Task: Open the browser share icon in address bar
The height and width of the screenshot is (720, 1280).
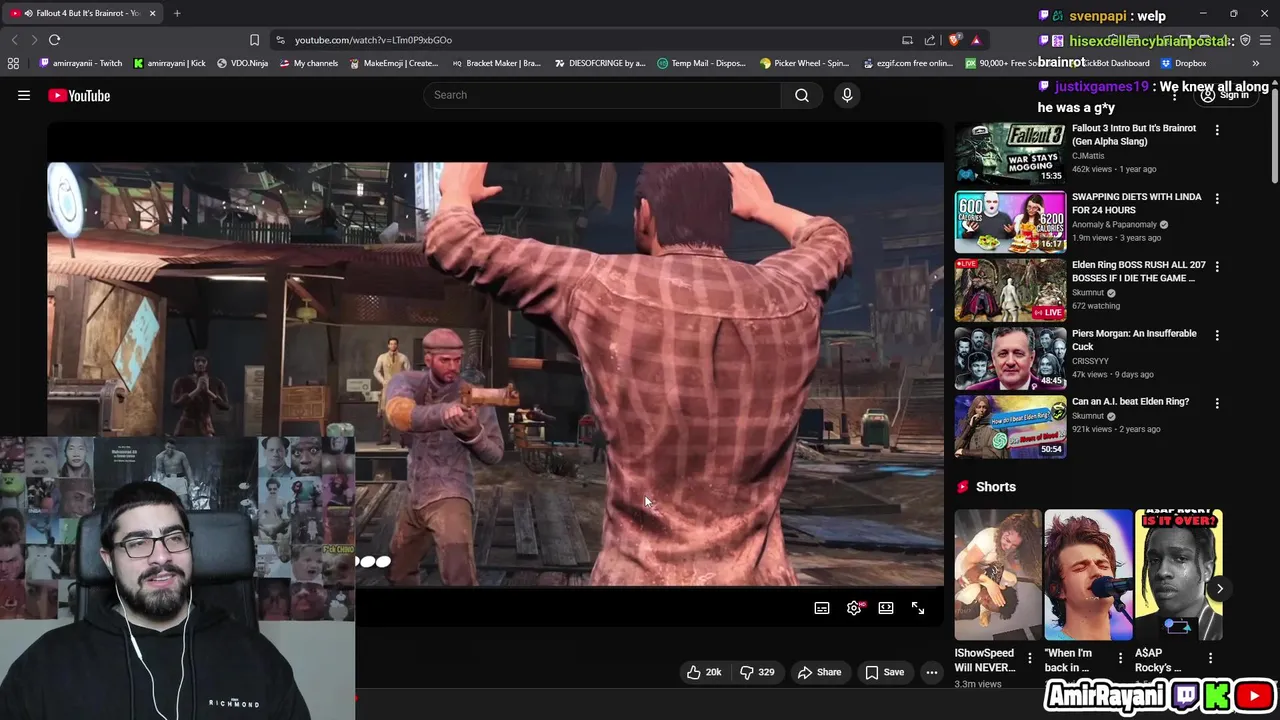Action: pyautogui.click(x=930, y=40)
